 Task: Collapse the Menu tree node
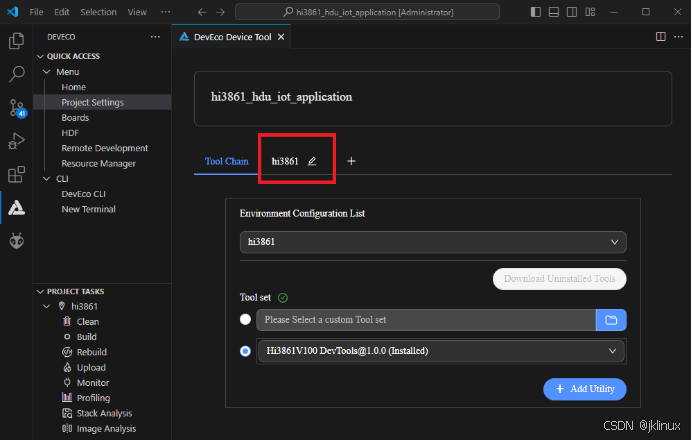coord(47,71)
